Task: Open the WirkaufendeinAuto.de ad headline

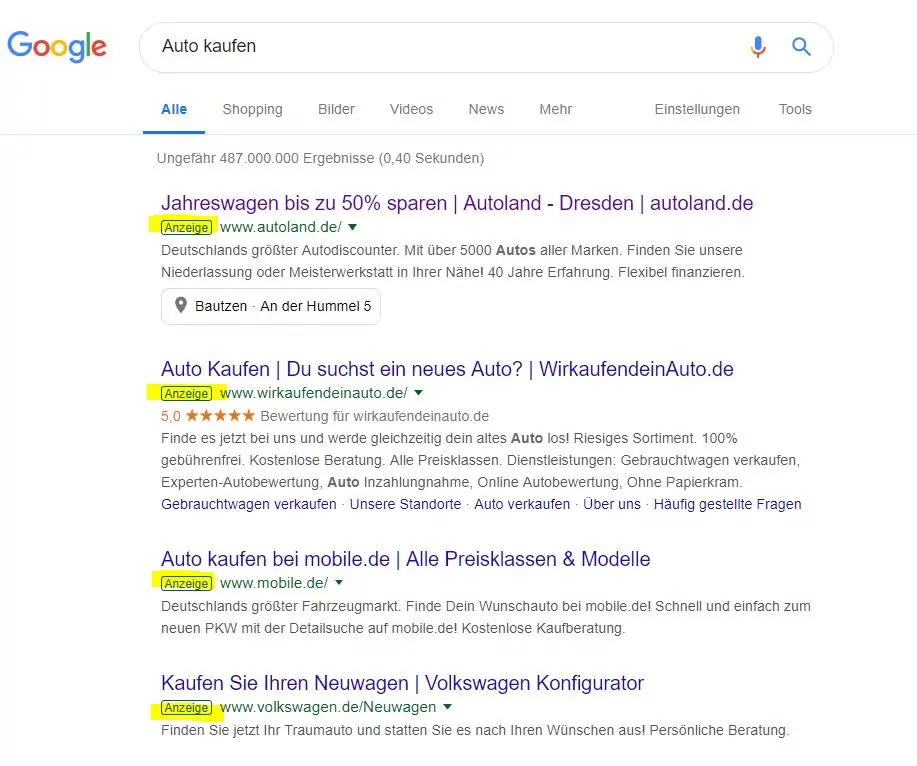Action: [447, 369]
